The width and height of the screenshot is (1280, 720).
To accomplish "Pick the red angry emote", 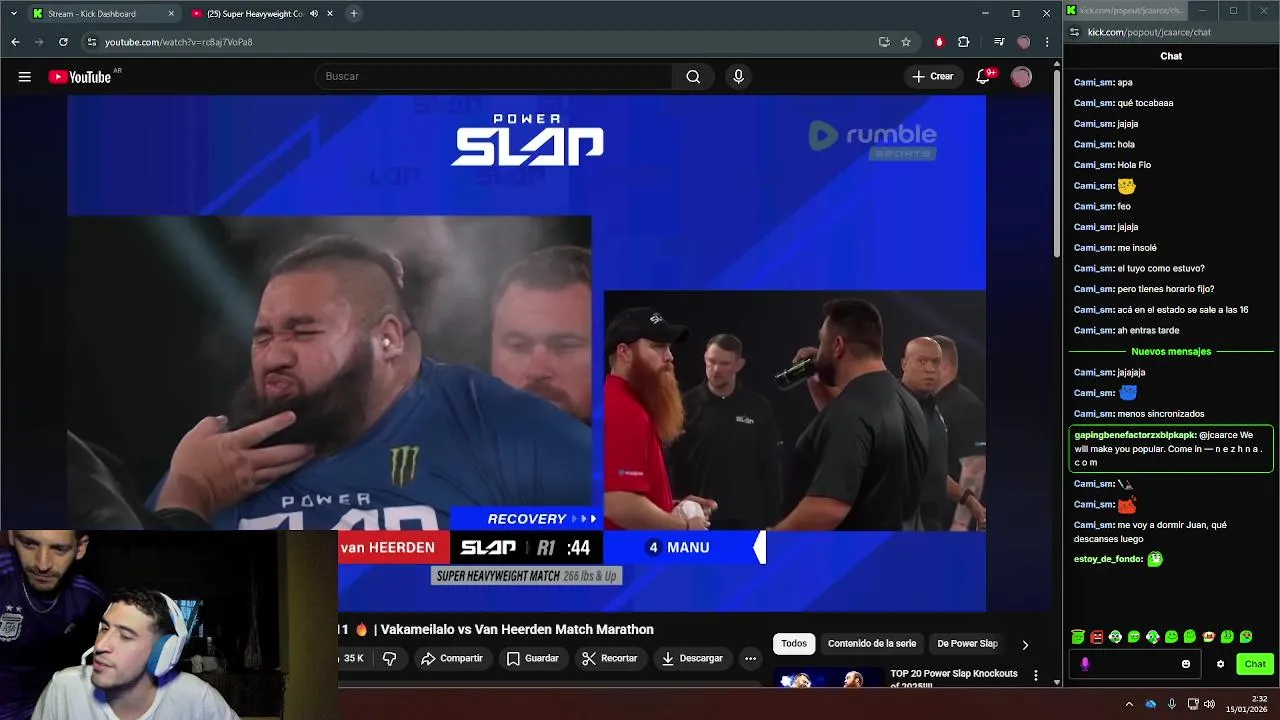I will [1097, 637].
